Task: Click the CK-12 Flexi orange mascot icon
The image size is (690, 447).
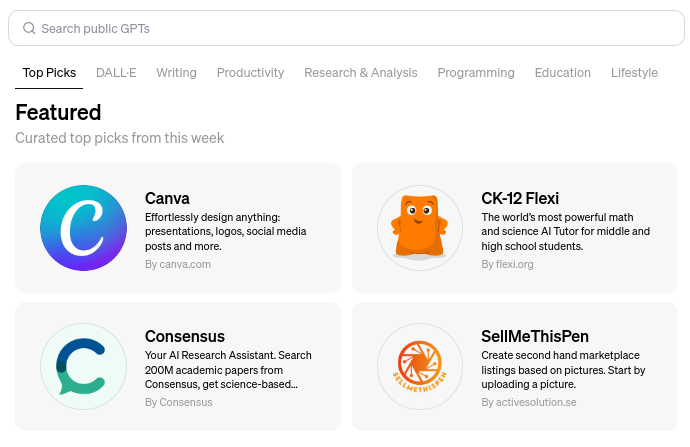Action: click(420, 228)
